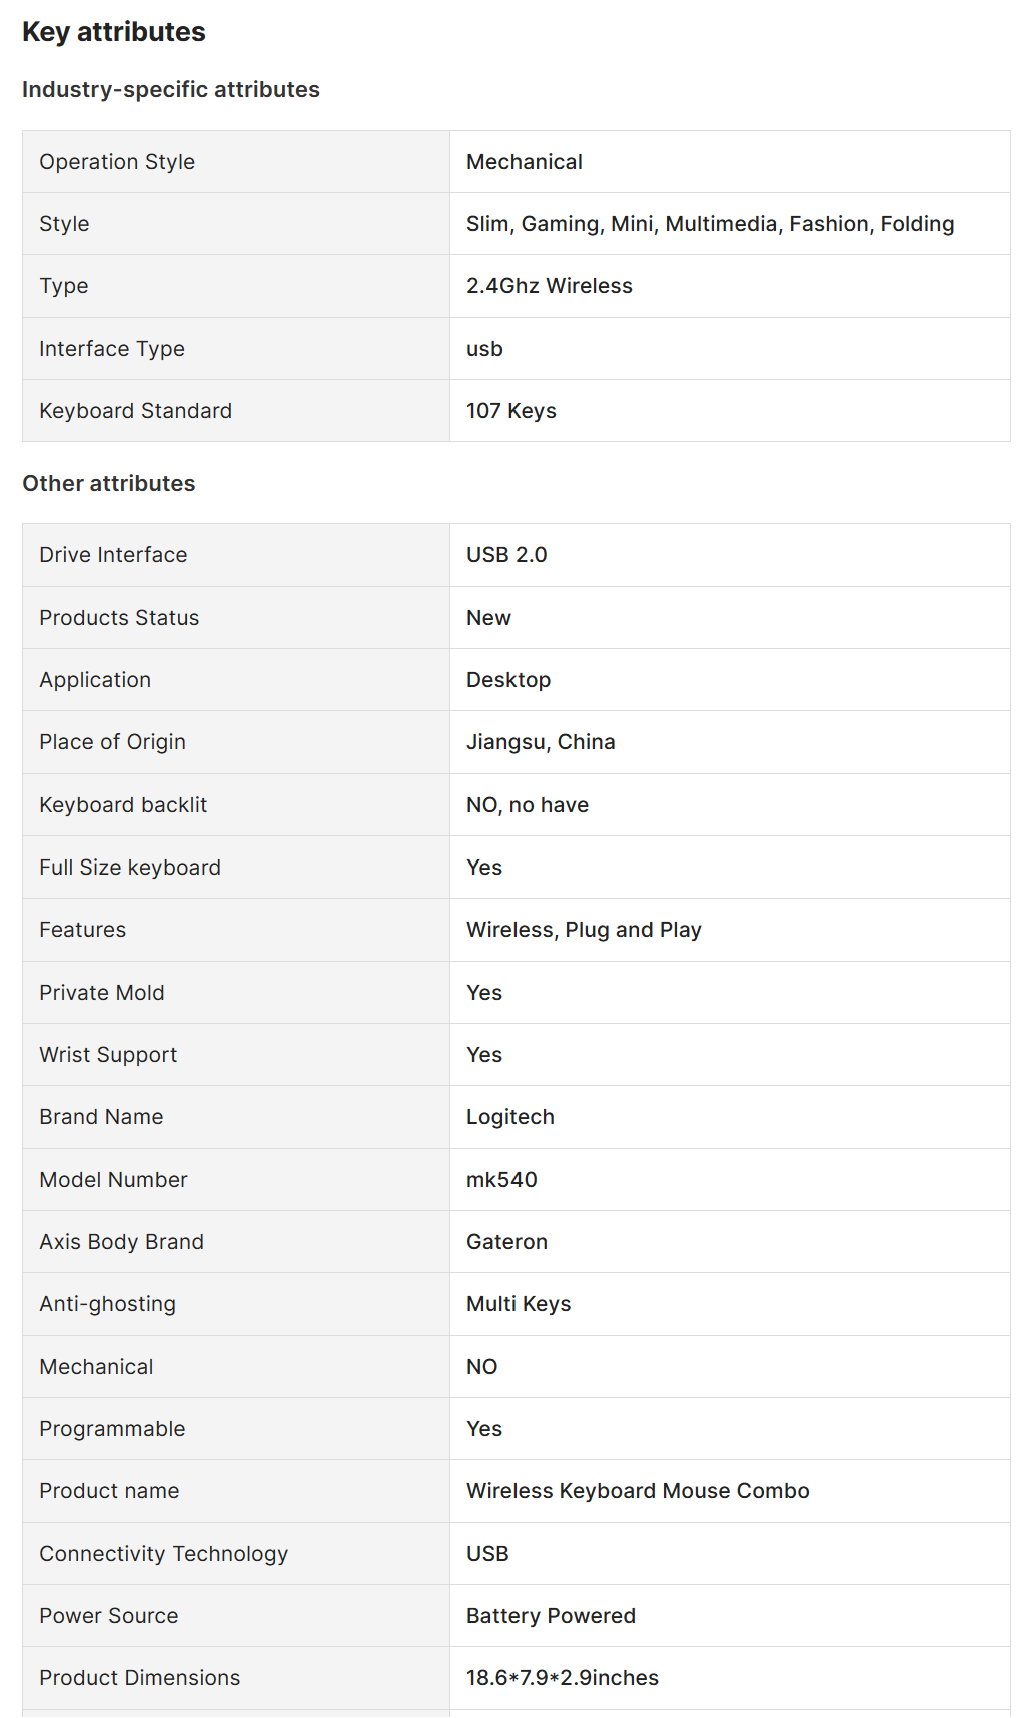Click the Mechanical value for Operation Style

[524, 162]
